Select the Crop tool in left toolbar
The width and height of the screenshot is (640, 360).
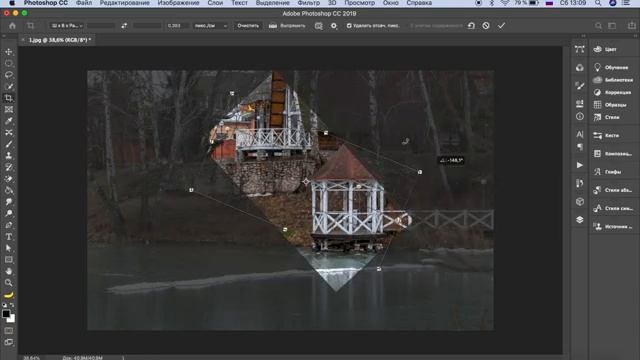(9, 98)
